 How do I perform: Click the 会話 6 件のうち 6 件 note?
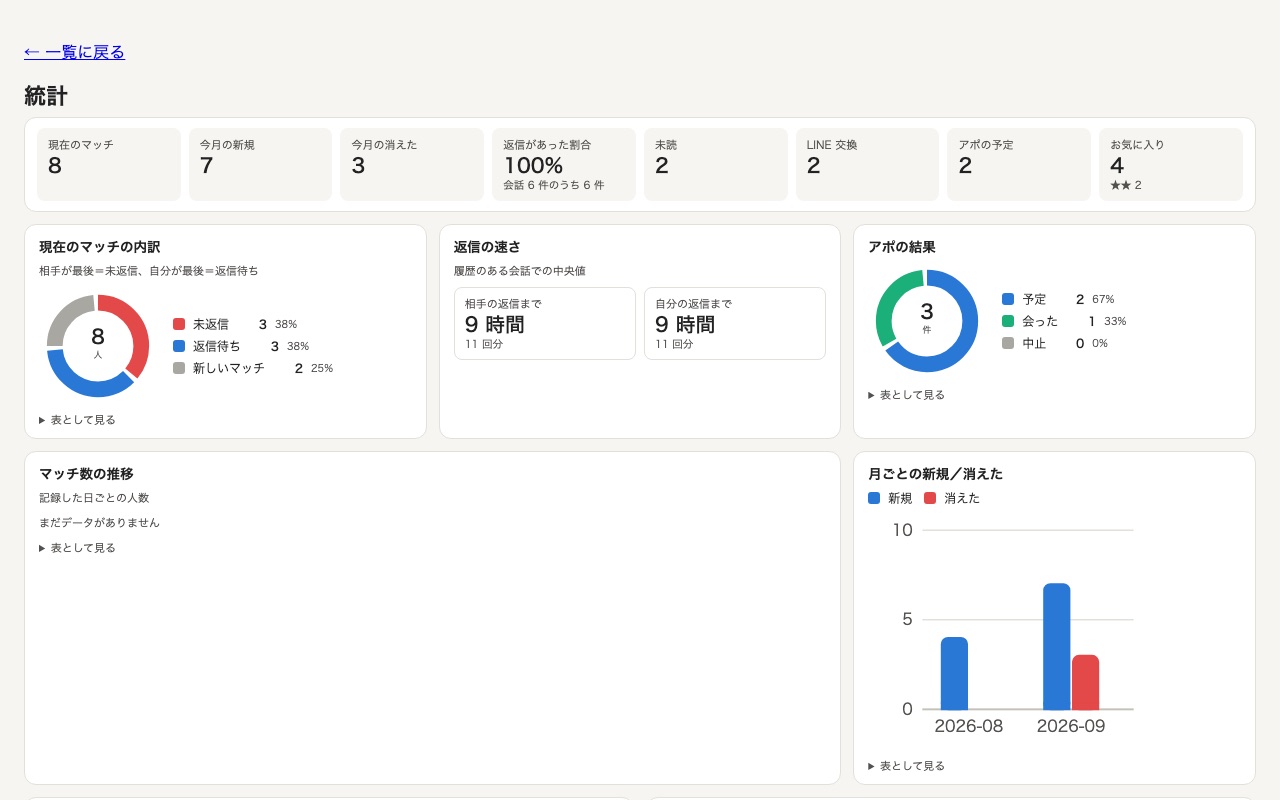coord(554,185)
